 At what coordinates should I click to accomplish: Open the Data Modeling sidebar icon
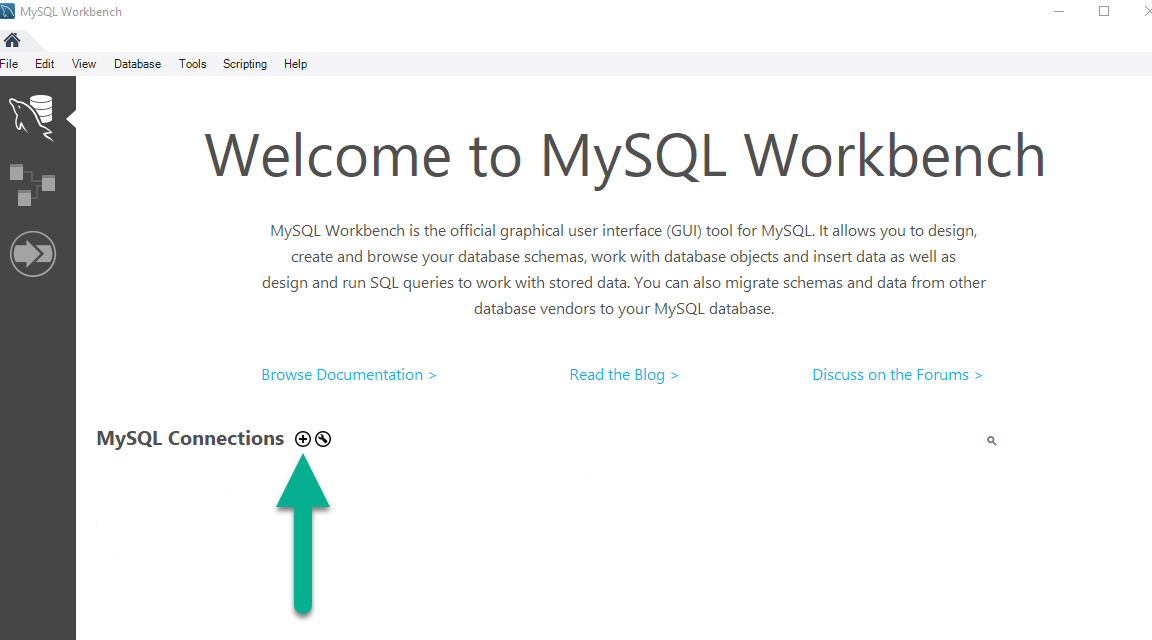pyautogui.click(x=34, y=185)
